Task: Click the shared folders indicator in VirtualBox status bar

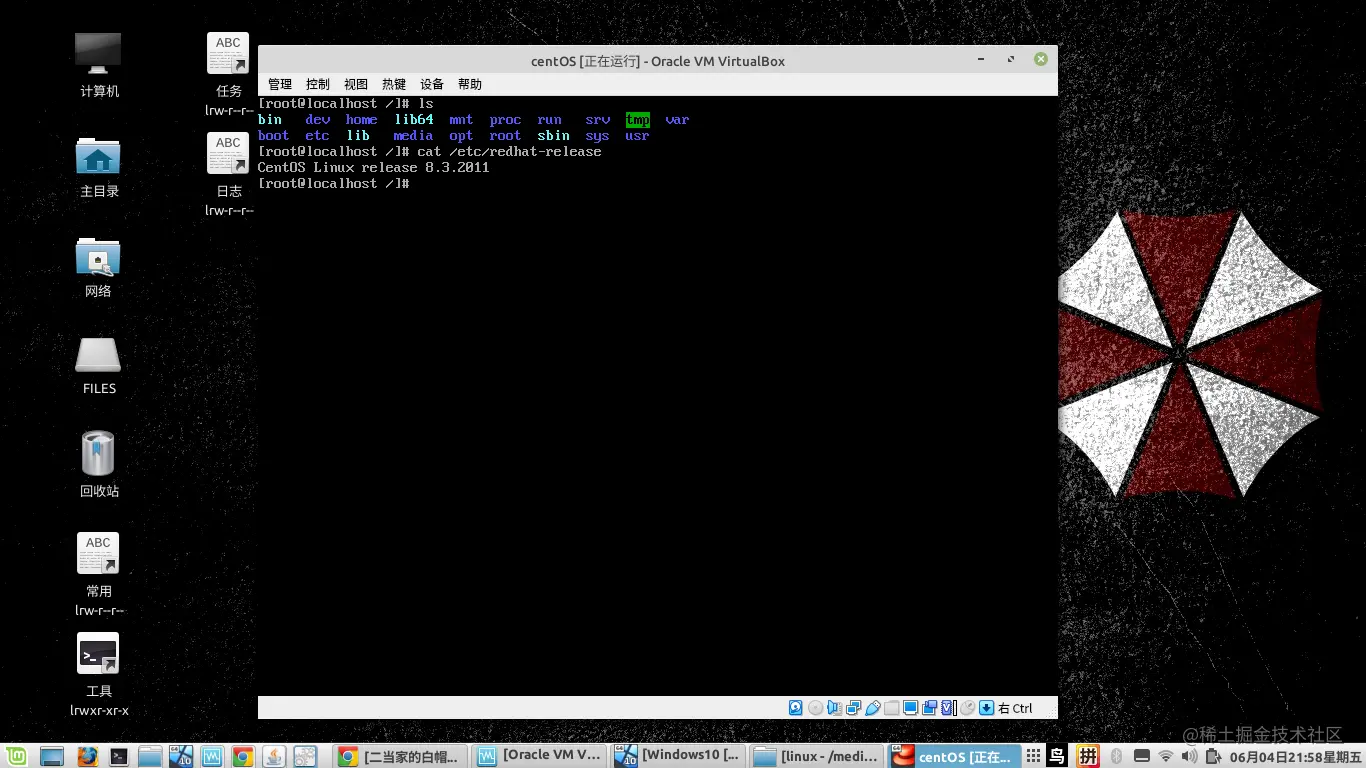Action: [891, 708]
